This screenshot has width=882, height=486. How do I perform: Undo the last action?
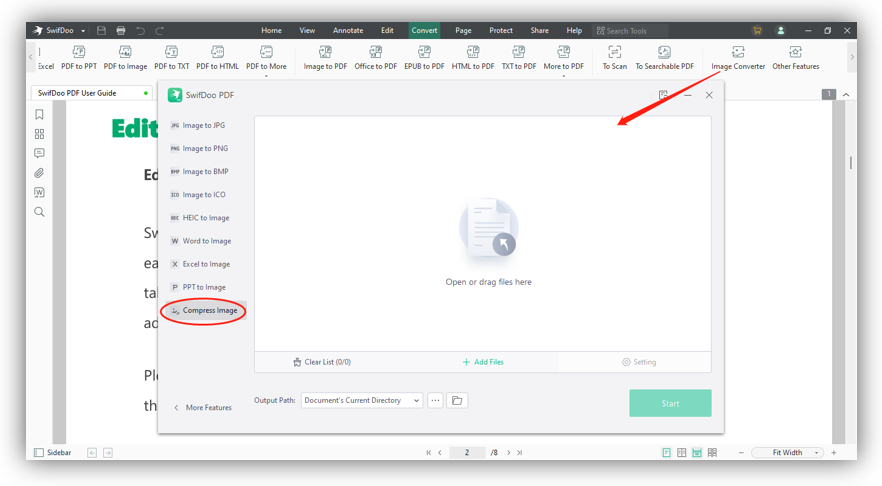[x=140, y=30]
